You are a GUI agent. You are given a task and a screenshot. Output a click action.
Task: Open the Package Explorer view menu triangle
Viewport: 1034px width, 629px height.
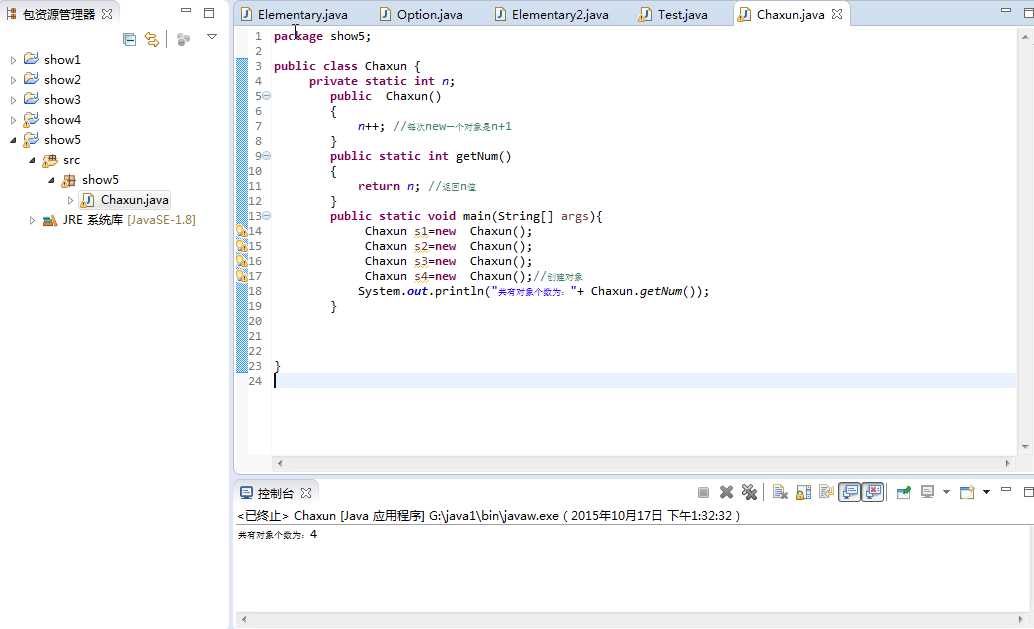212,37
